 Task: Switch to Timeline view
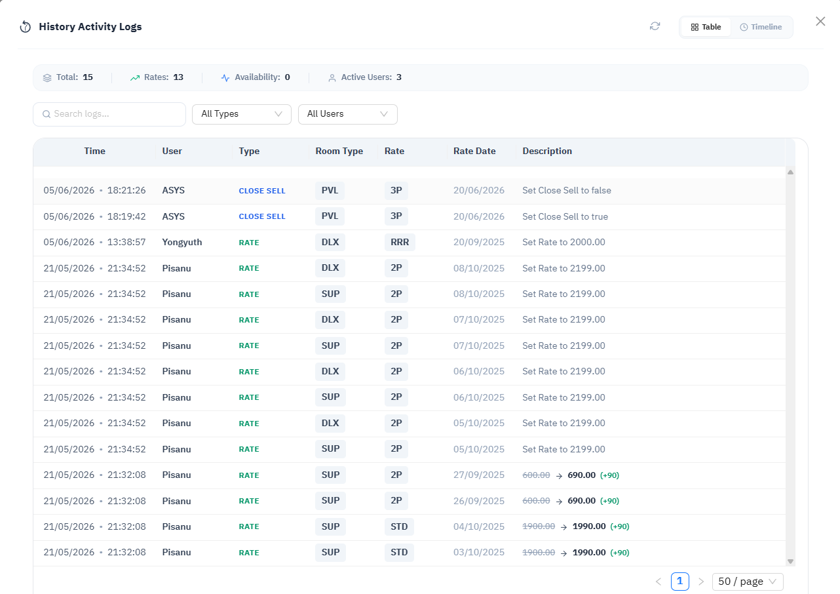coord(761,27)
